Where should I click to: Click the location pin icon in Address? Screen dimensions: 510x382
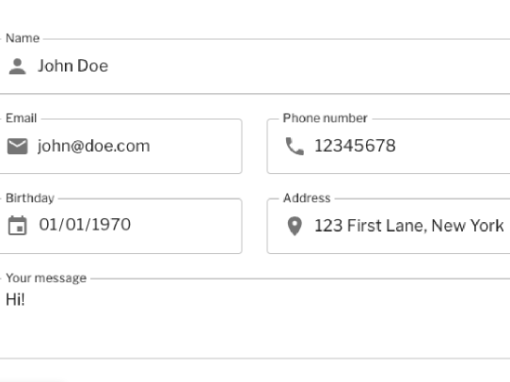[x=295, y=226]
